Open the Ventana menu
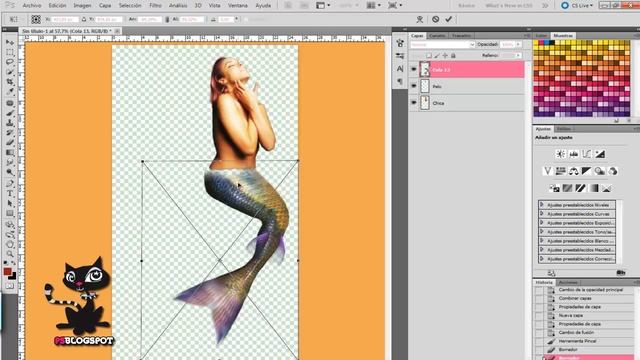The width and height of the screenshot is (640, 360). coord(238,6)
